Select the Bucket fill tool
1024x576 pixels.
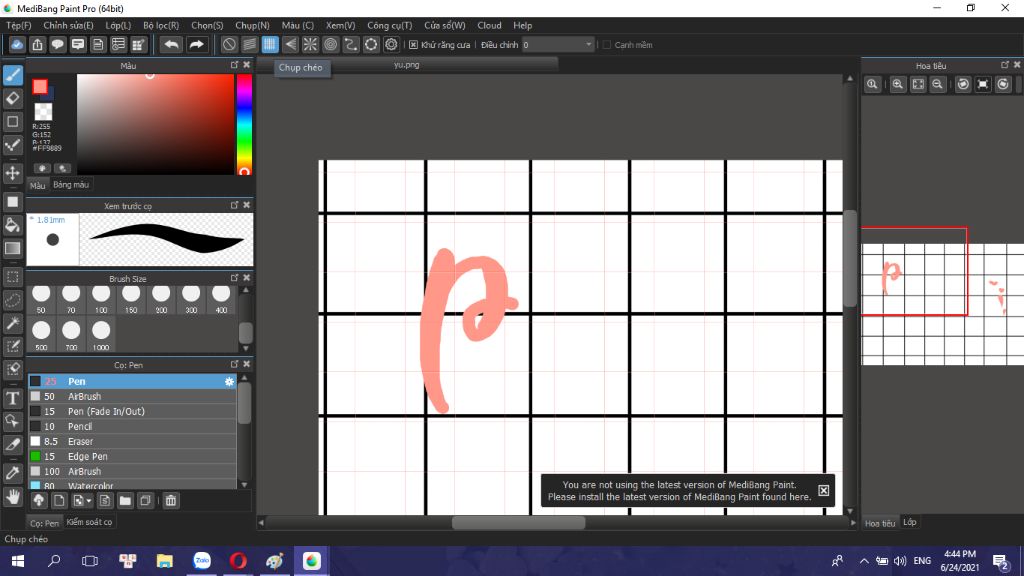click(12, 225)
